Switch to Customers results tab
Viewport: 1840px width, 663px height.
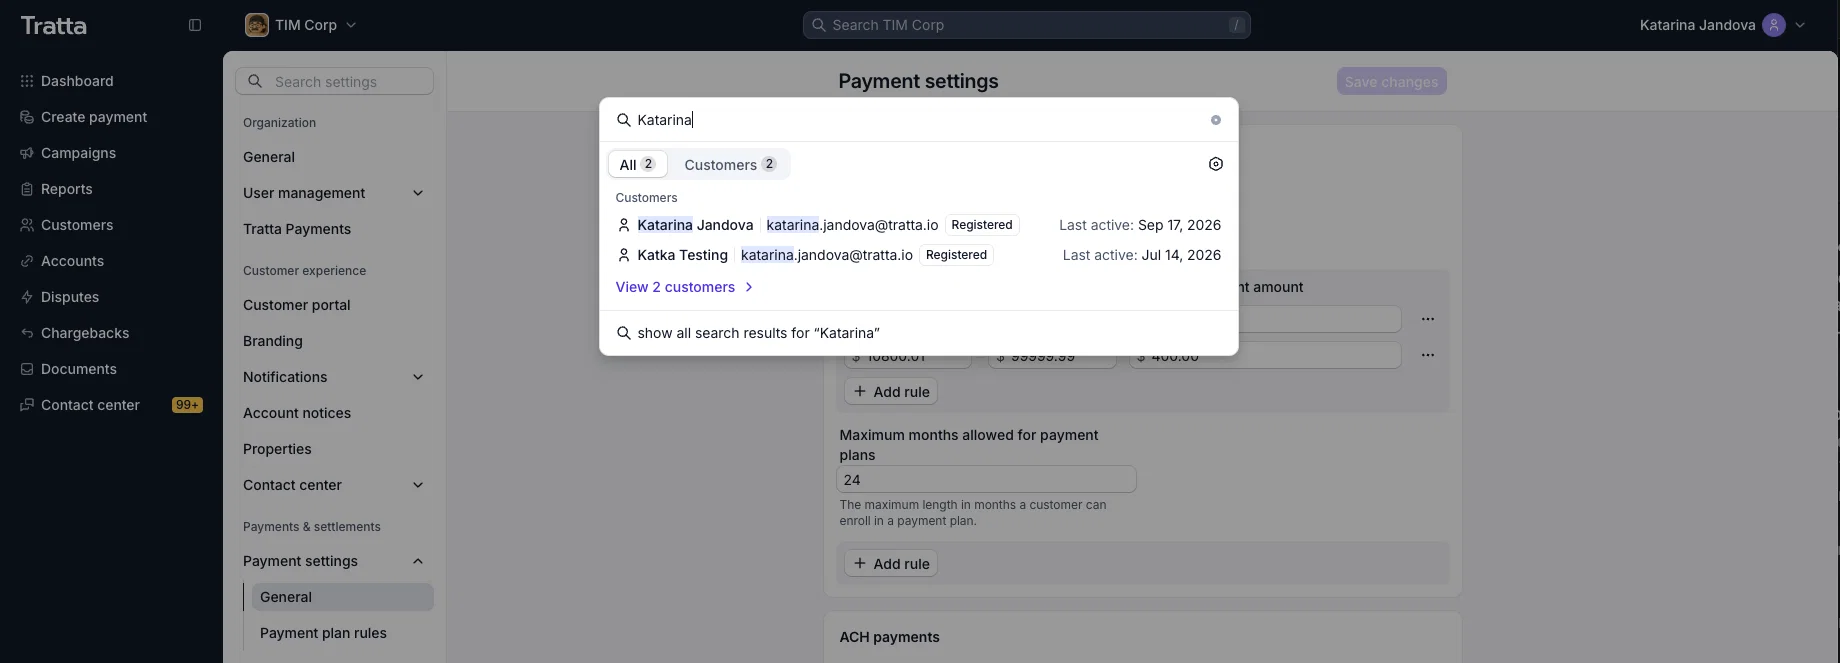730,165
